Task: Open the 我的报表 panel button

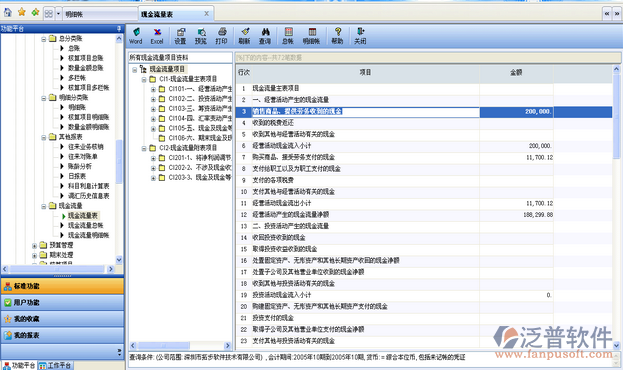Action: tap(62, 335)
